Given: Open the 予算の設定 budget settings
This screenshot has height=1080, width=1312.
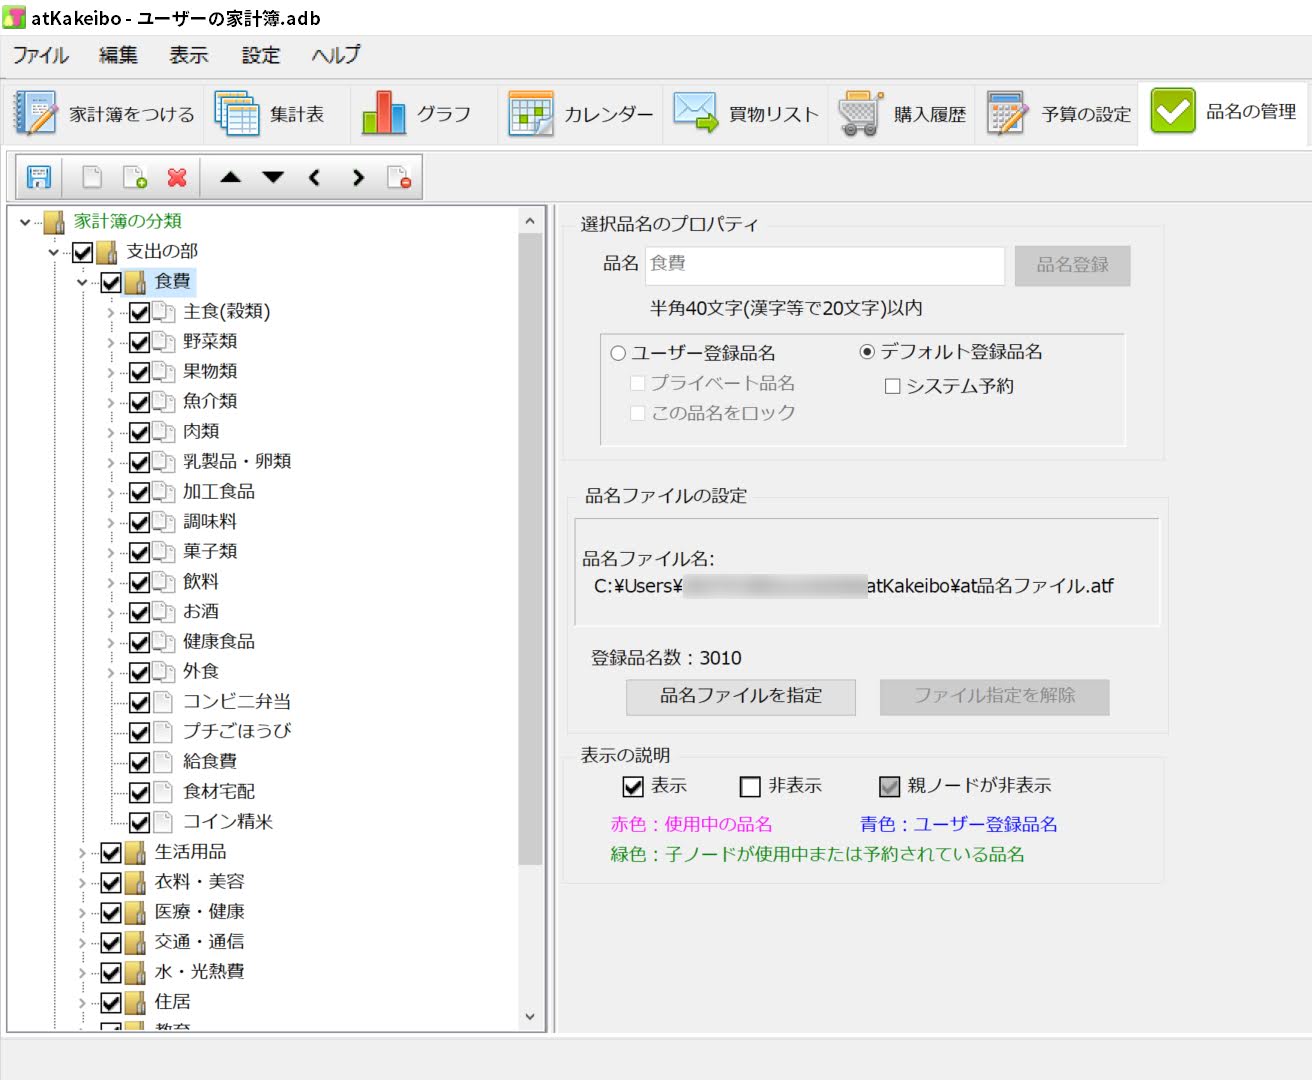Looking at the screenshot, I should pos(1058,114).
